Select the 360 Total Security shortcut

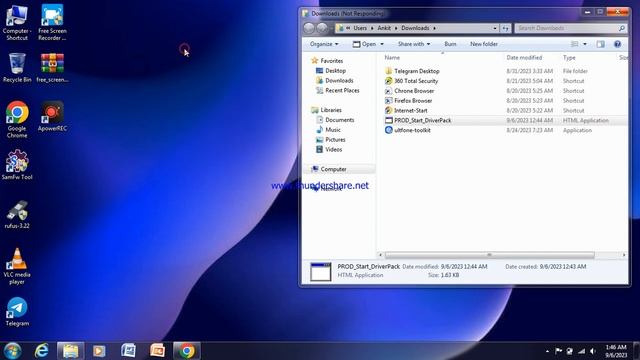[x=411, y=81]
